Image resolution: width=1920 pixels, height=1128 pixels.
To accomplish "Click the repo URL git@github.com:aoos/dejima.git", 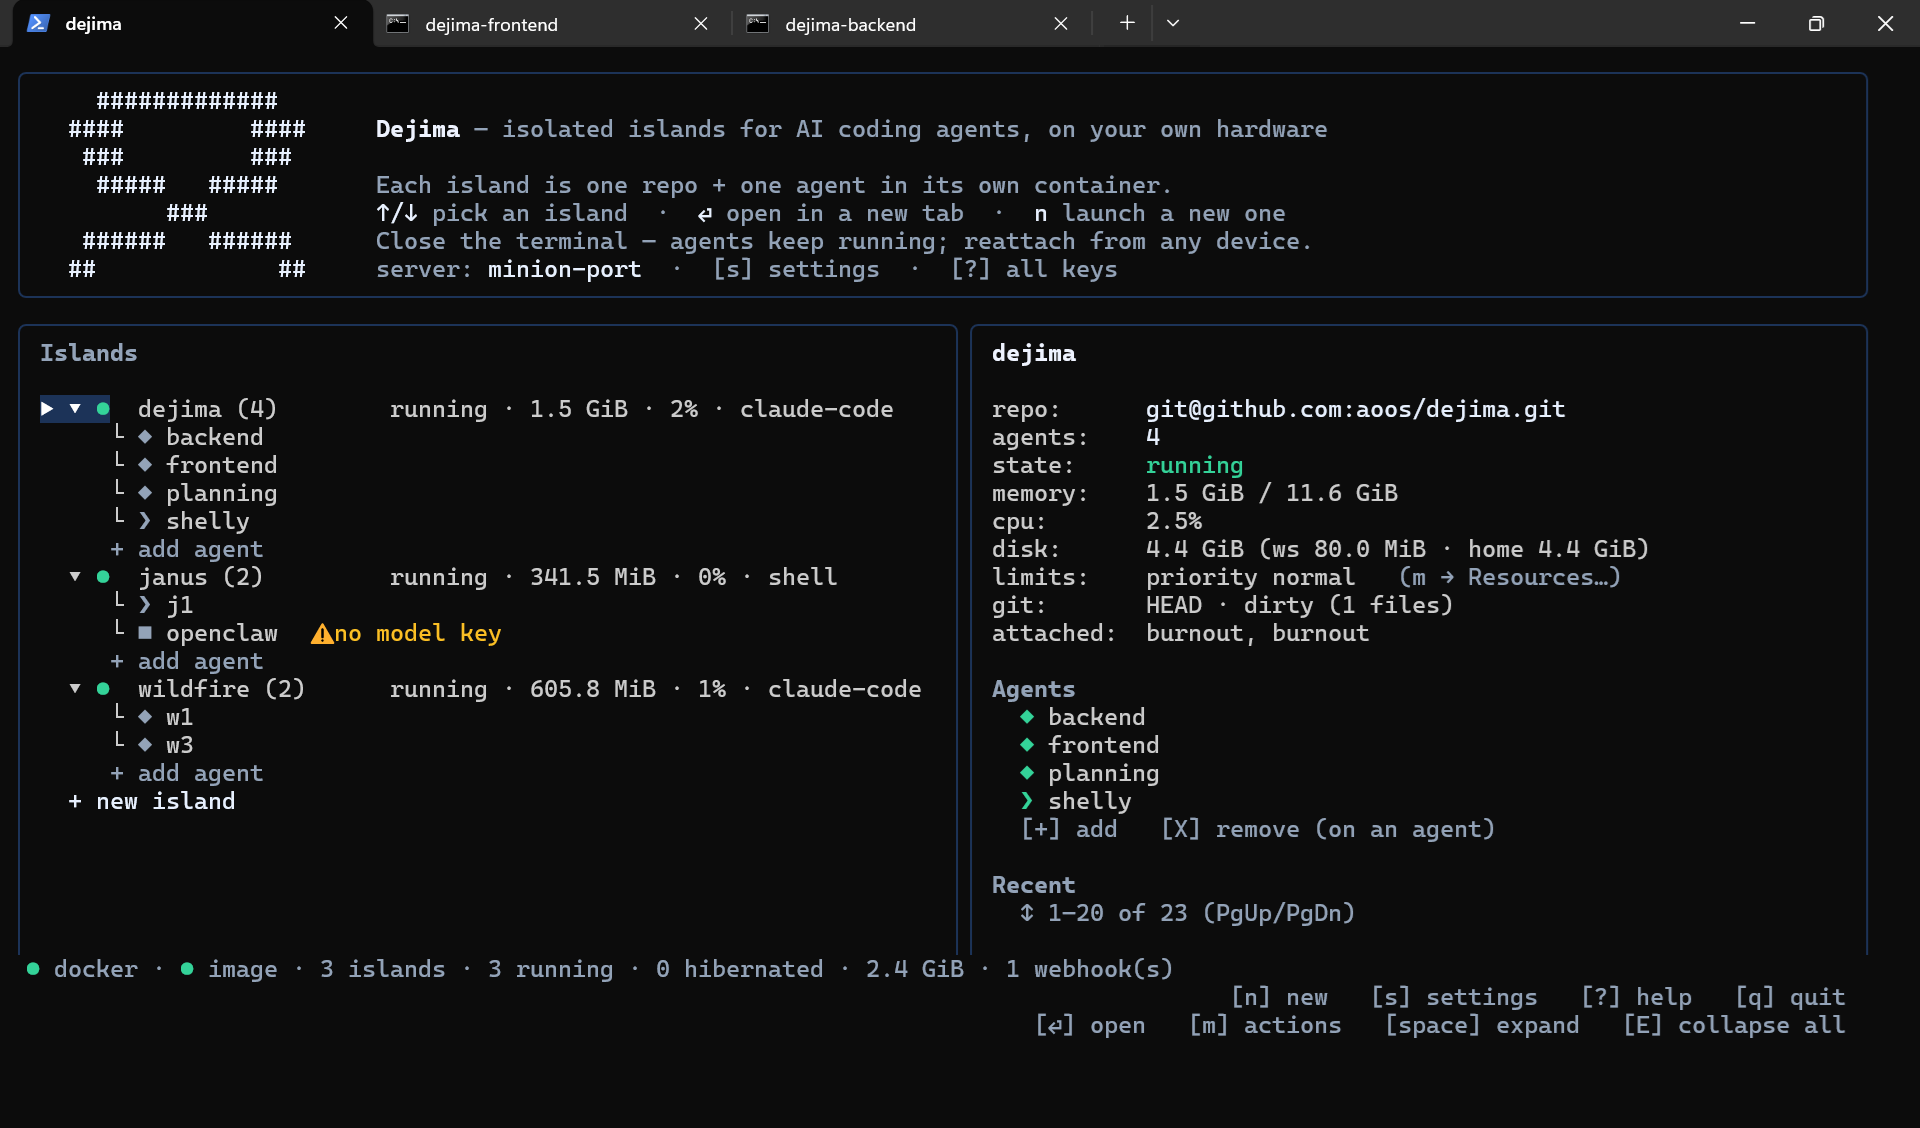I will point(1355,409).
